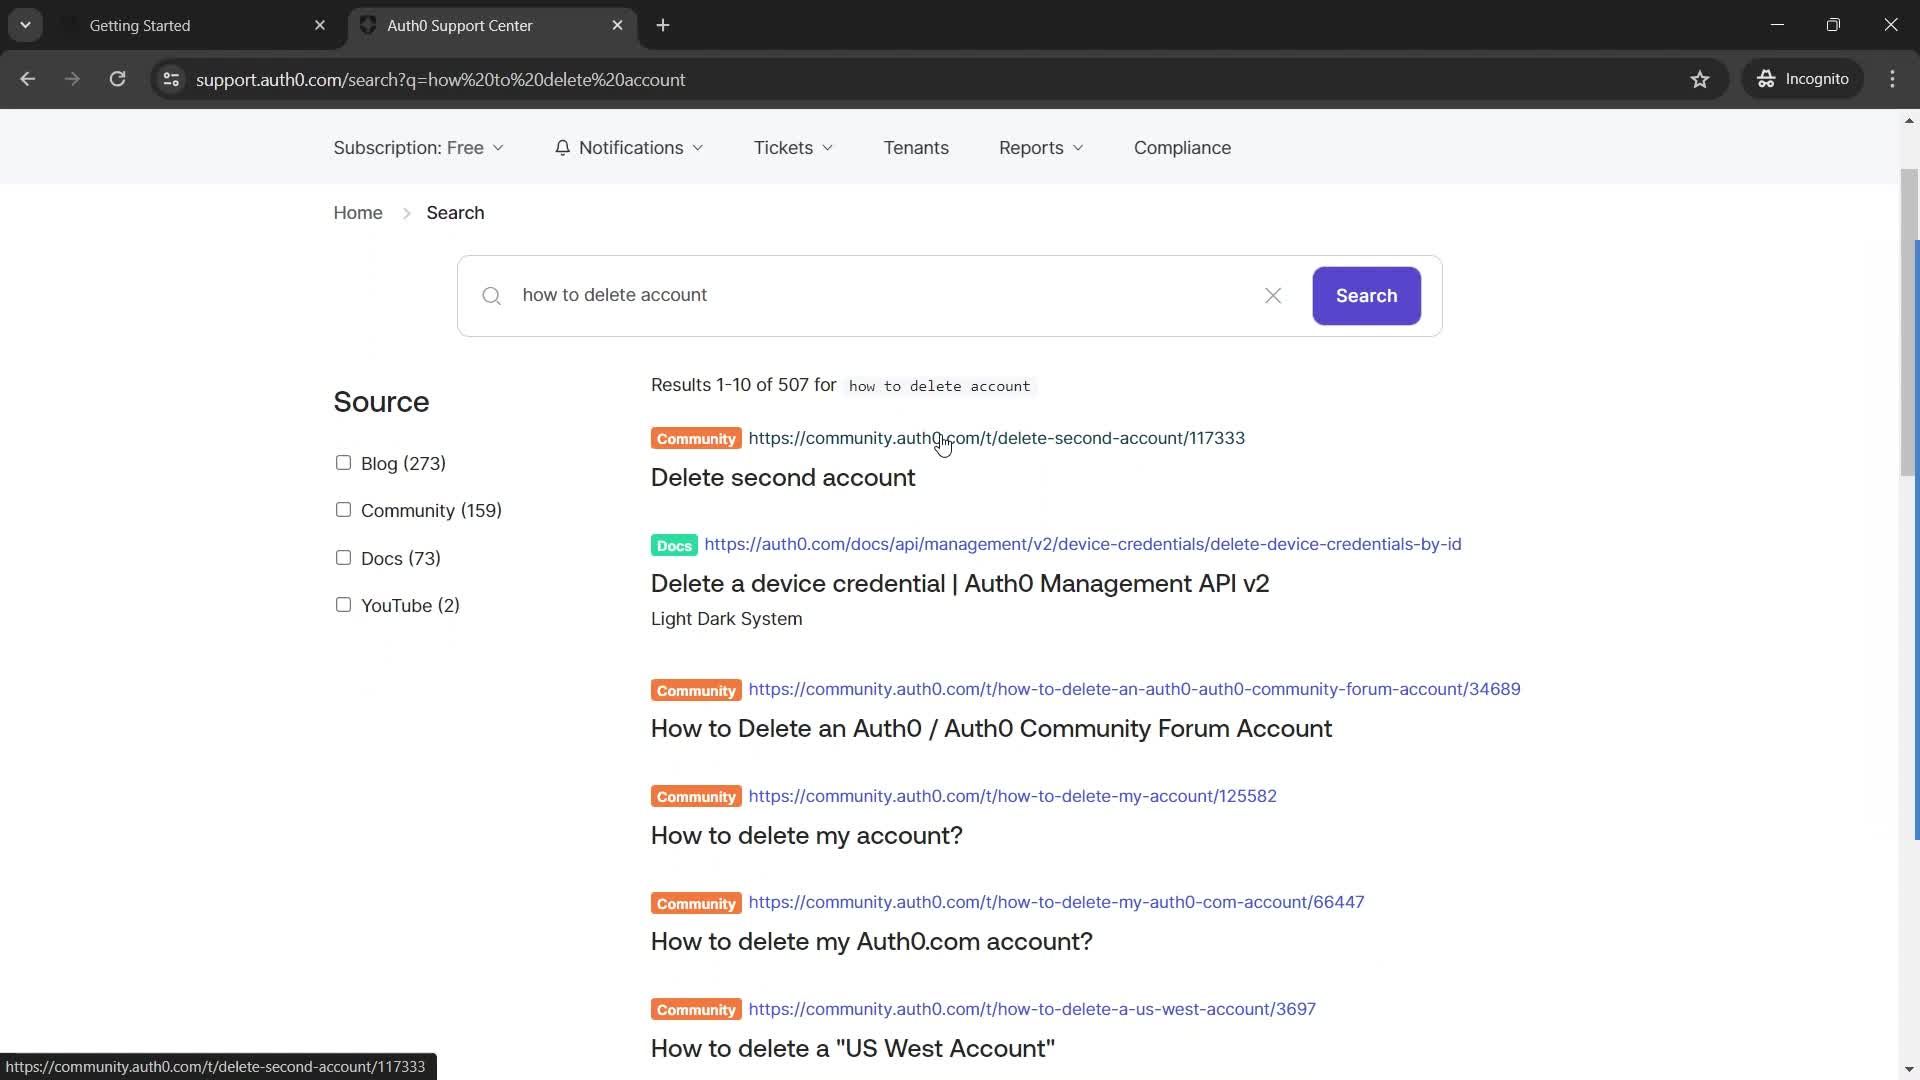Click the browser address bar URL
The image size is (1920, 1080).
pos(440,79)
